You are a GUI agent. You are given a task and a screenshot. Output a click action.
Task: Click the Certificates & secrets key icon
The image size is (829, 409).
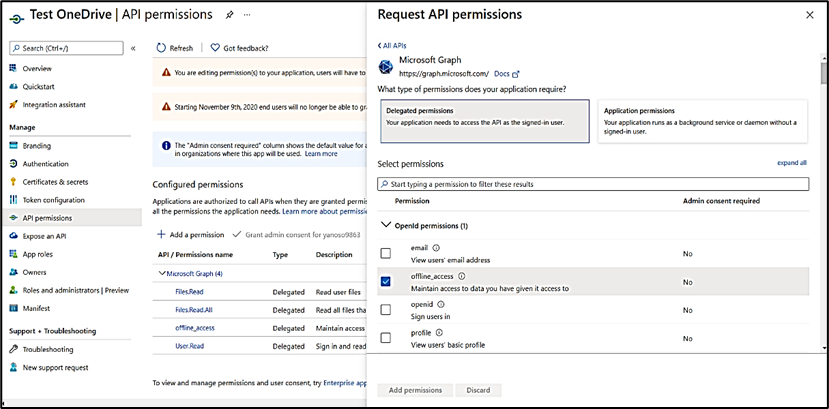[x=13, y=182]
